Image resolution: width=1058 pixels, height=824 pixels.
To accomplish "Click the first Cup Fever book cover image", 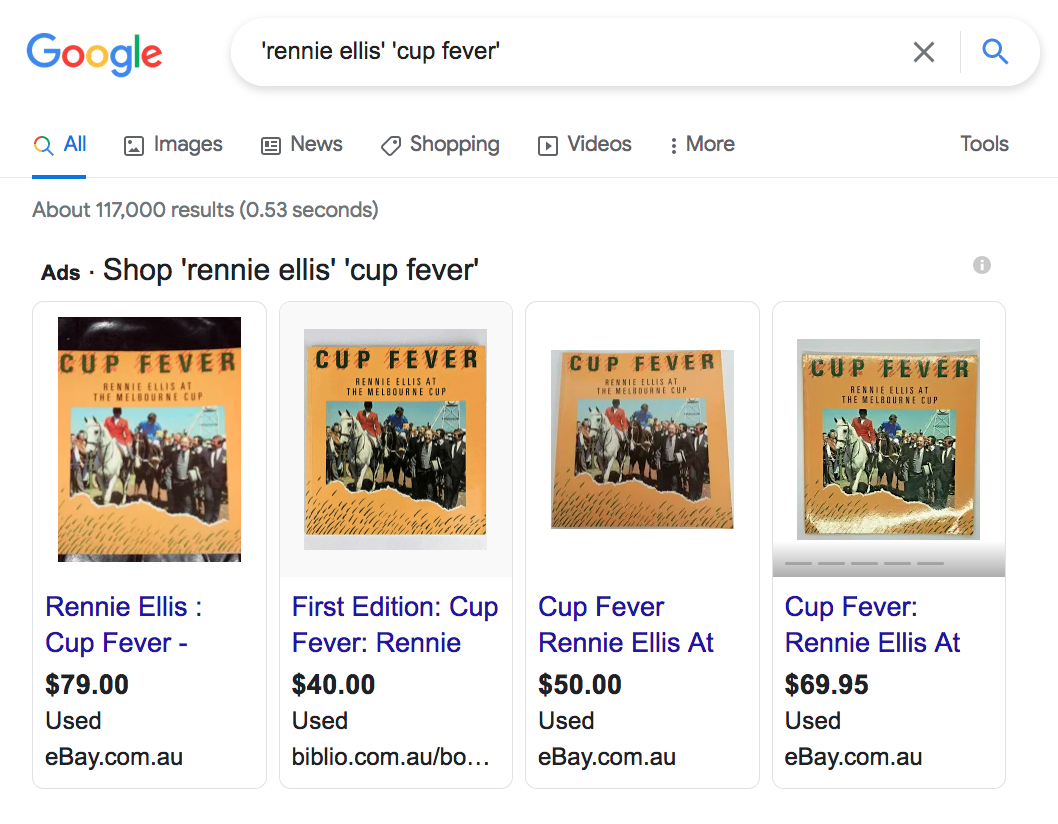I will 149,438.
